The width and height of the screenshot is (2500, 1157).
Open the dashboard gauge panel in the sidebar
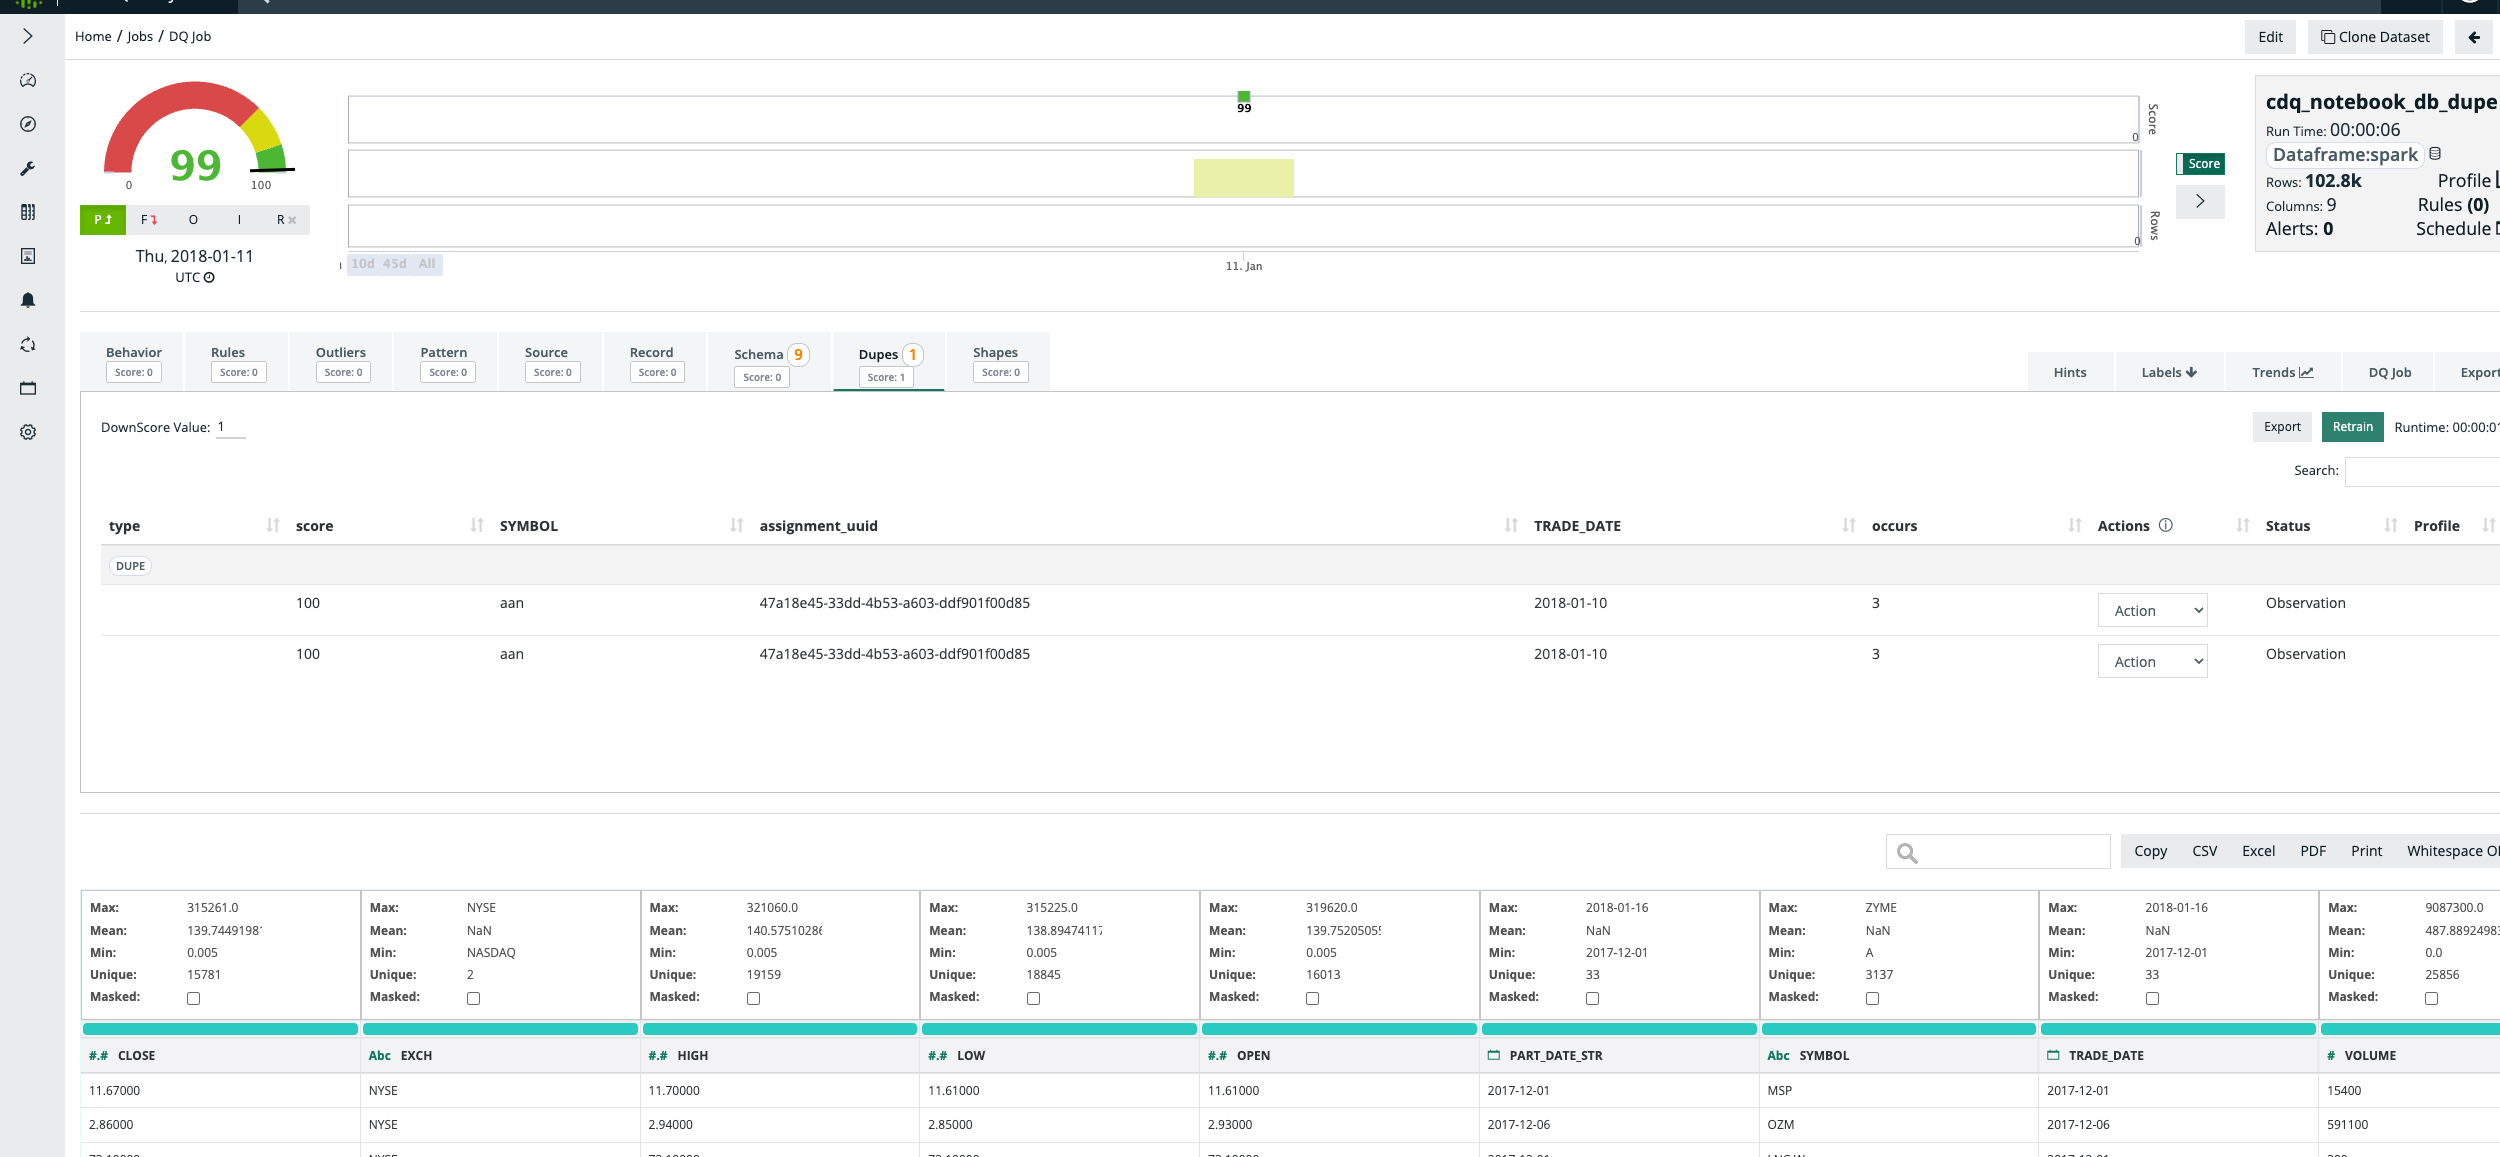[x=28, y=80]
